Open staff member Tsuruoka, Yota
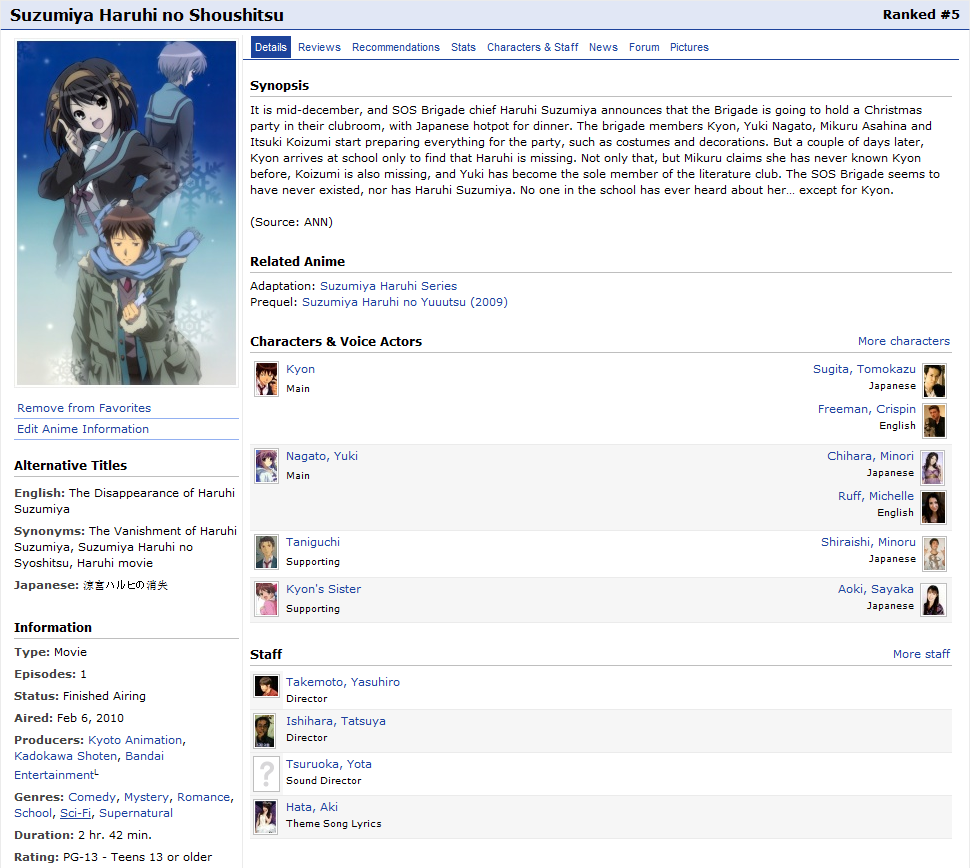This screenshot has width=971, height=868. [x=328, y=764]
